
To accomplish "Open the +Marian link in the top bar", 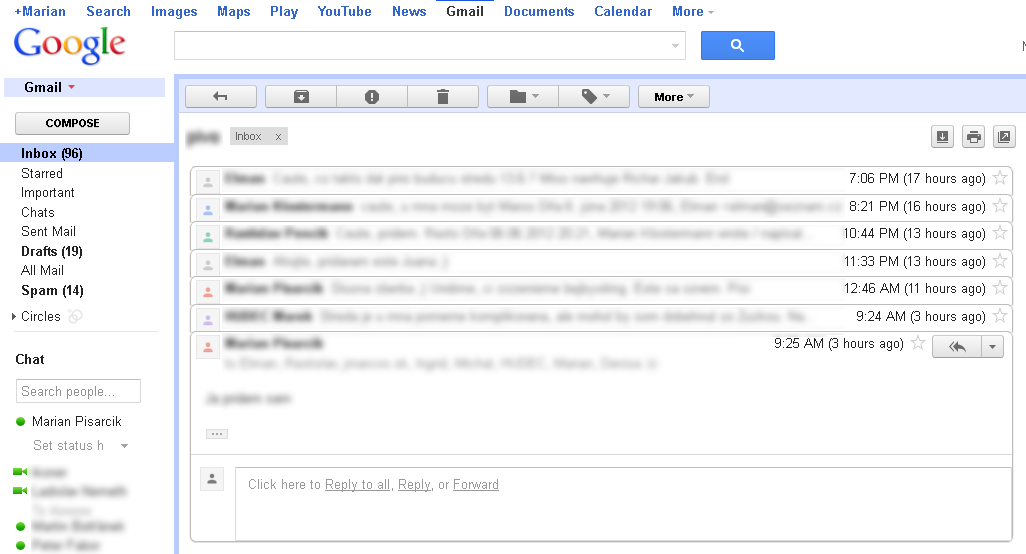I will pos(40,11).
